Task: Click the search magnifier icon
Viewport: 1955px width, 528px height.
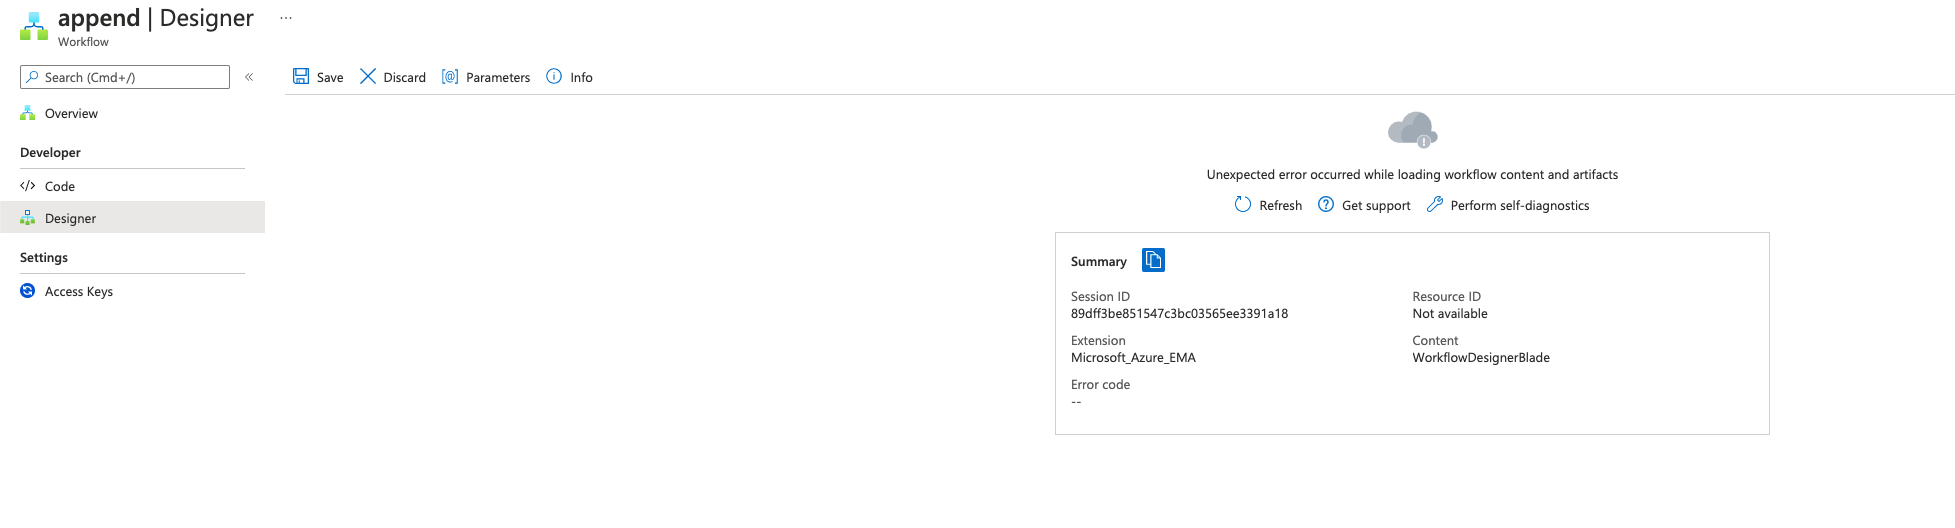Action: 33,77
